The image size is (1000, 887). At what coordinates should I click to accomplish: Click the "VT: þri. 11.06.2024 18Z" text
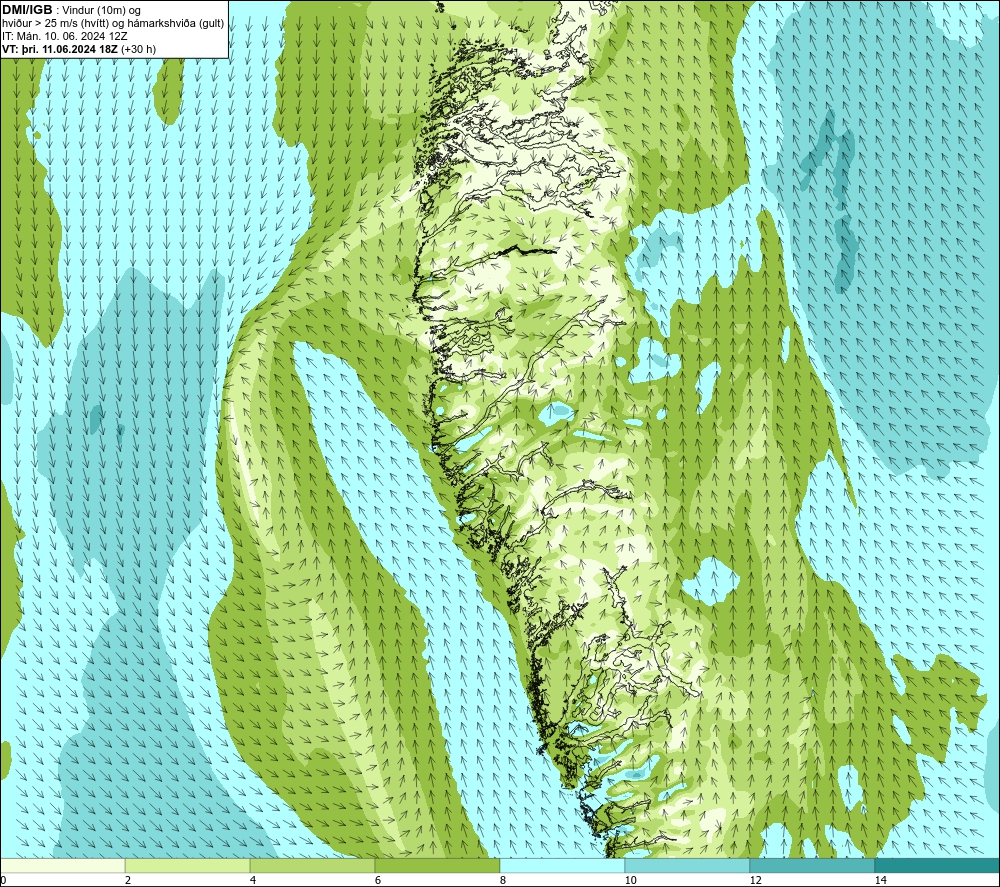pyautogui.click(x=60, y=48)
